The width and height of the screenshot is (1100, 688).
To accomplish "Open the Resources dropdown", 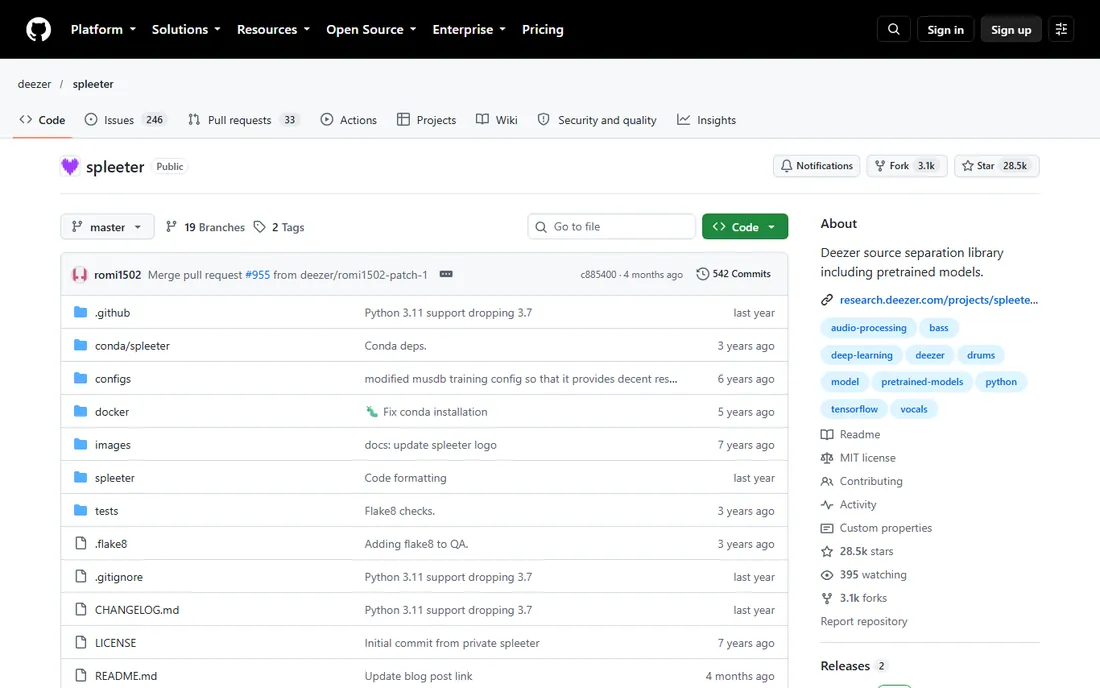I will [x=273, y=29].
